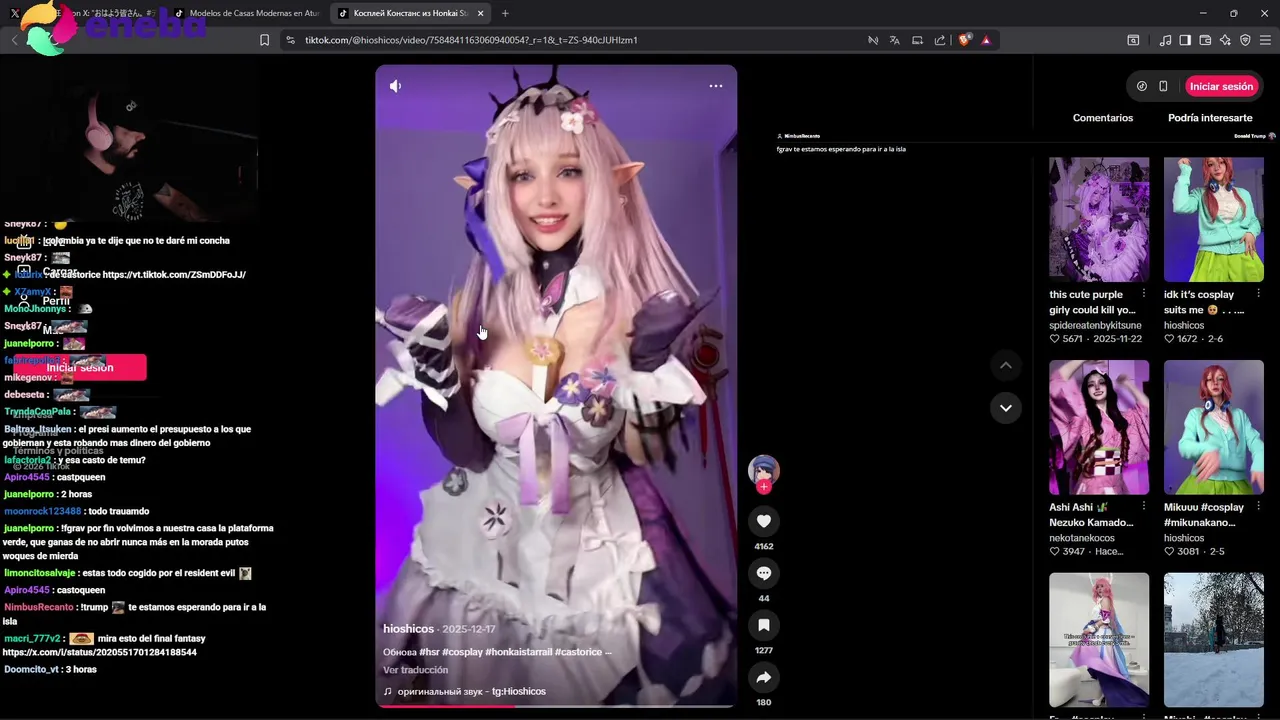1280x720 pixels.
Task: Share the video with the arrow icon
Action: [x=764, y=677]
